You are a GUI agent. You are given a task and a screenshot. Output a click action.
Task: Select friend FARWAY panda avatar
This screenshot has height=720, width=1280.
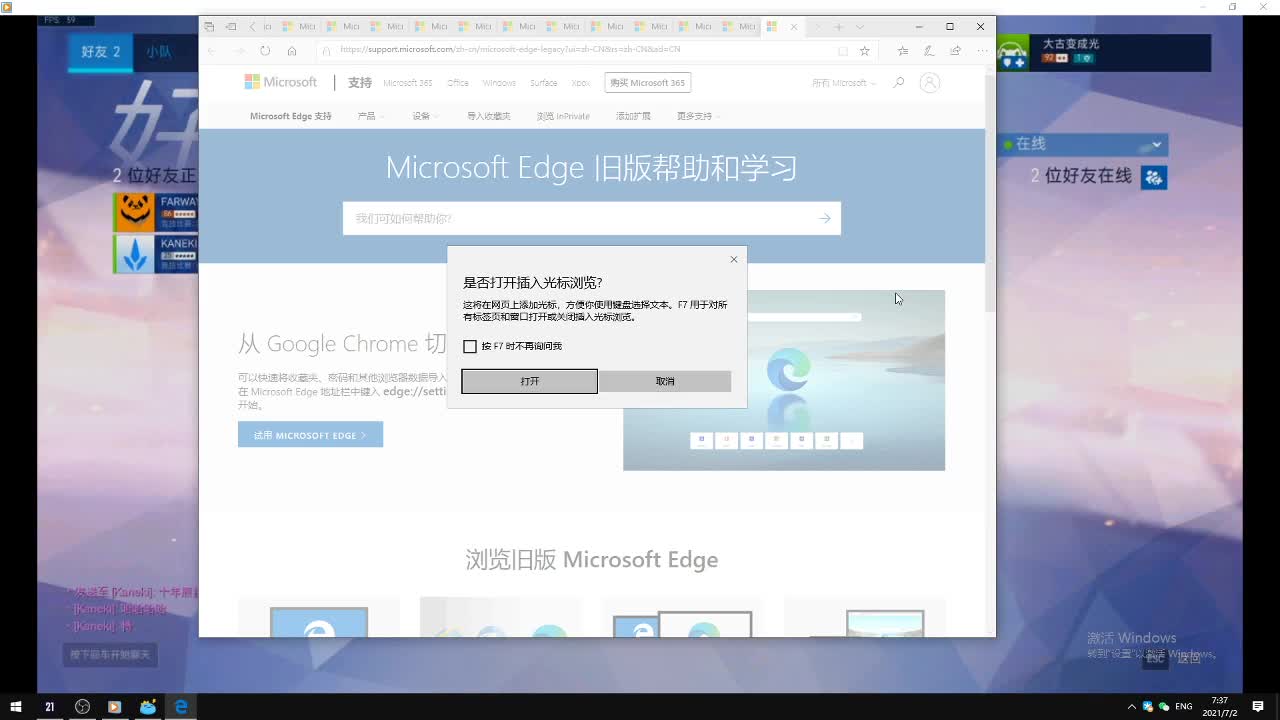[x=134, y=211]
